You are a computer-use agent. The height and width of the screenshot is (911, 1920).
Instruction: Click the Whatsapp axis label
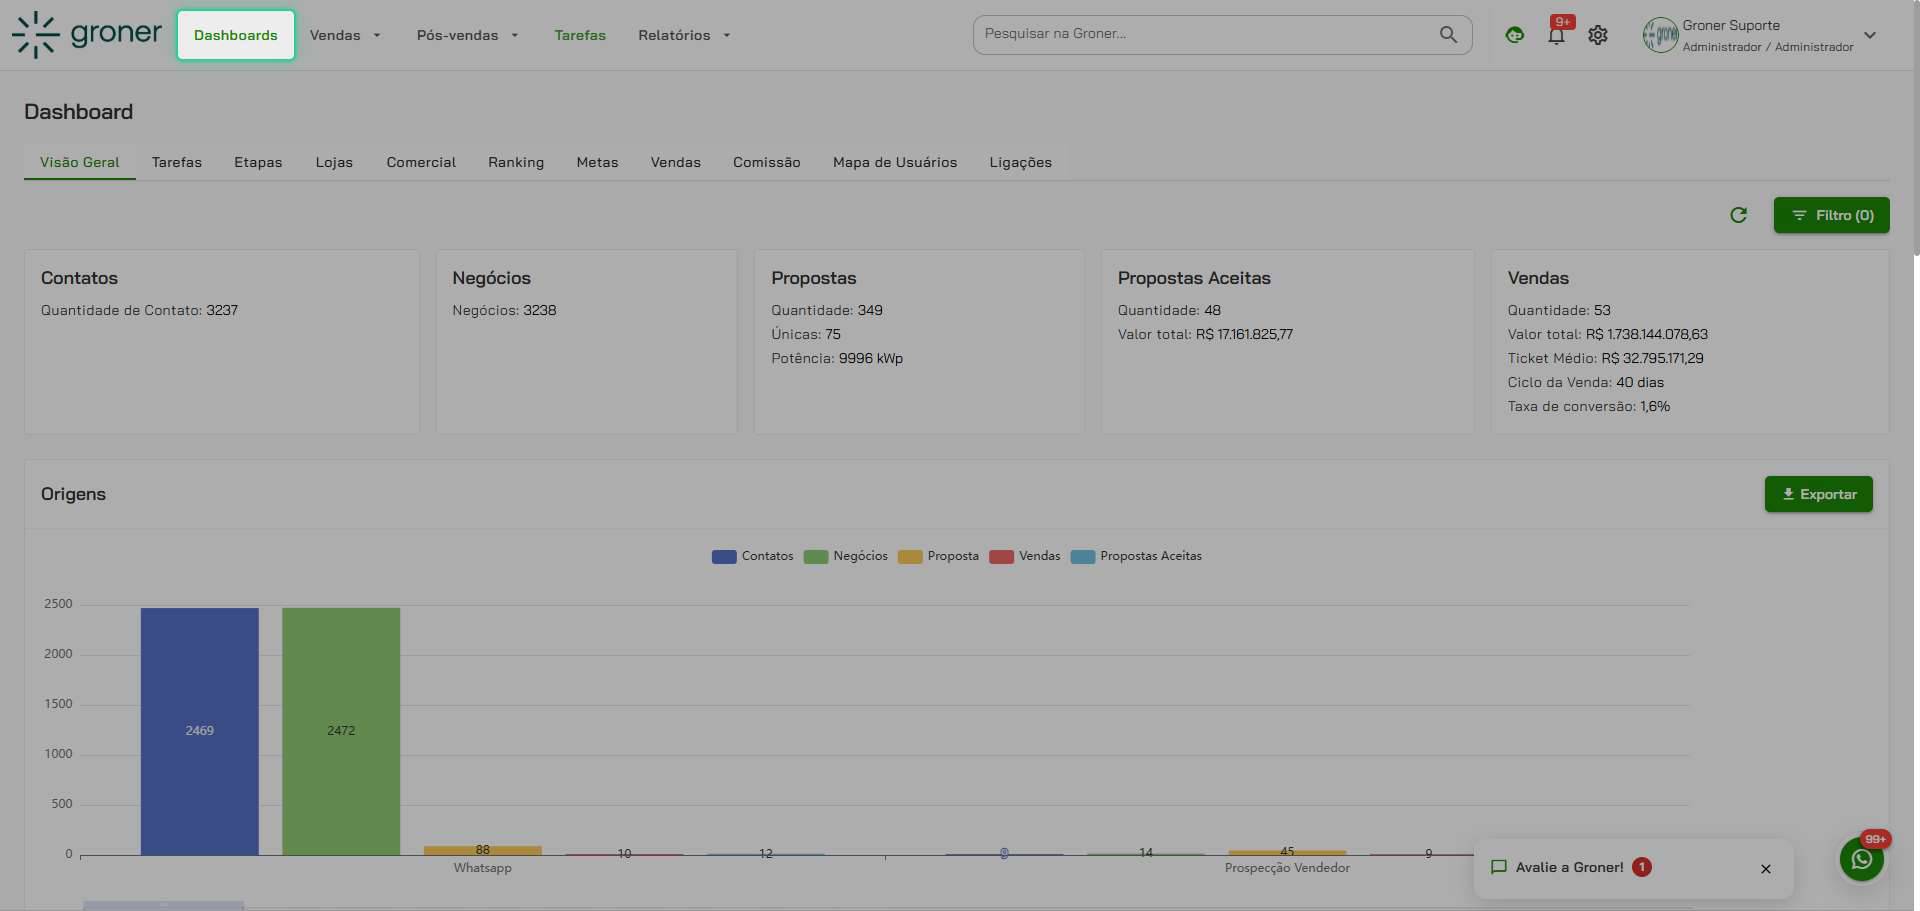(x=482, y=868)
